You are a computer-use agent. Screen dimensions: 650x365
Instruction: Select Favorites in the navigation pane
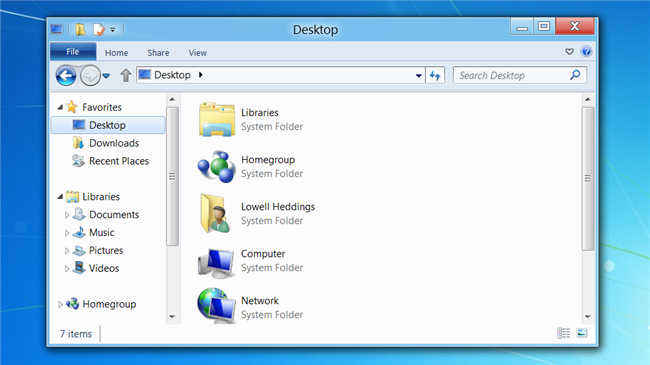pyautogui.click(x=102, y=107)
